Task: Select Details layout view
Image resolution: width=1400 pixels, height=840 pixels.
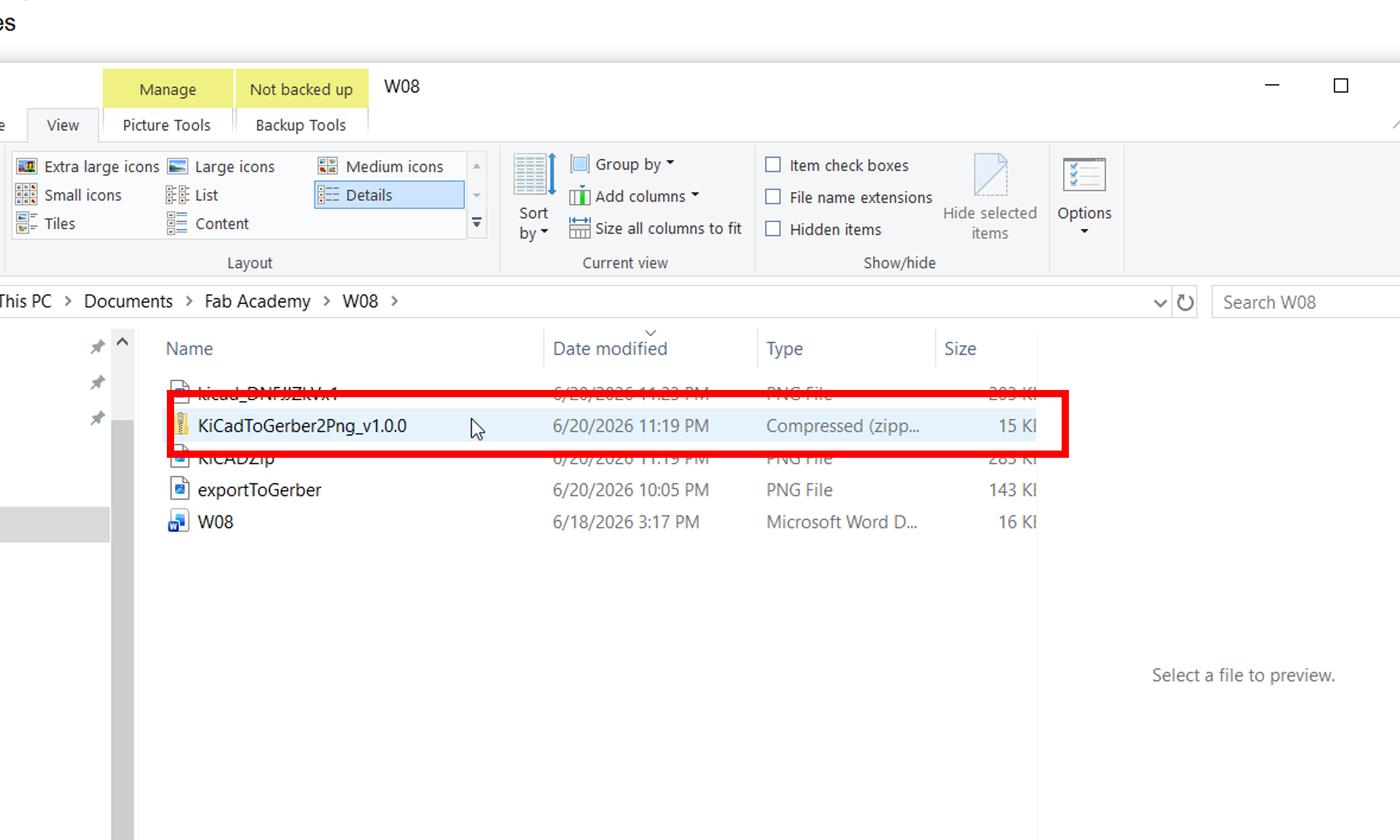Action: pyautogui.click(x=389, y=195)
